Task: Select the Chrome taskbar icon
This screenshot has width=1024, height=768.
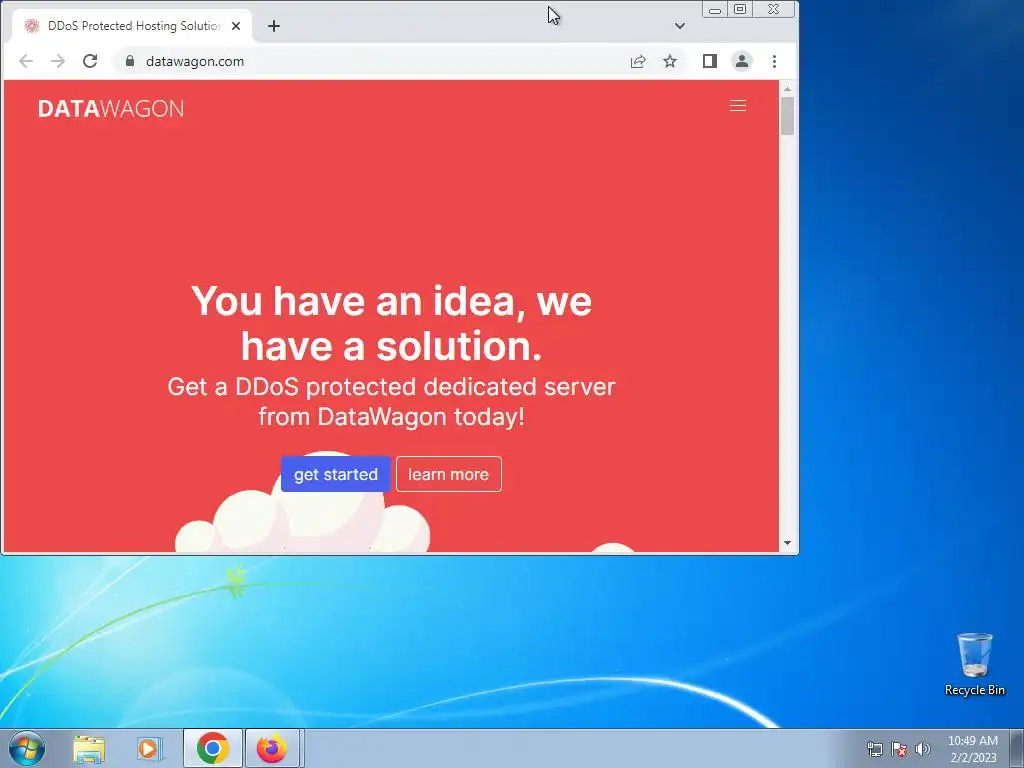Action: pyautogui.click(x=213, y=748)
